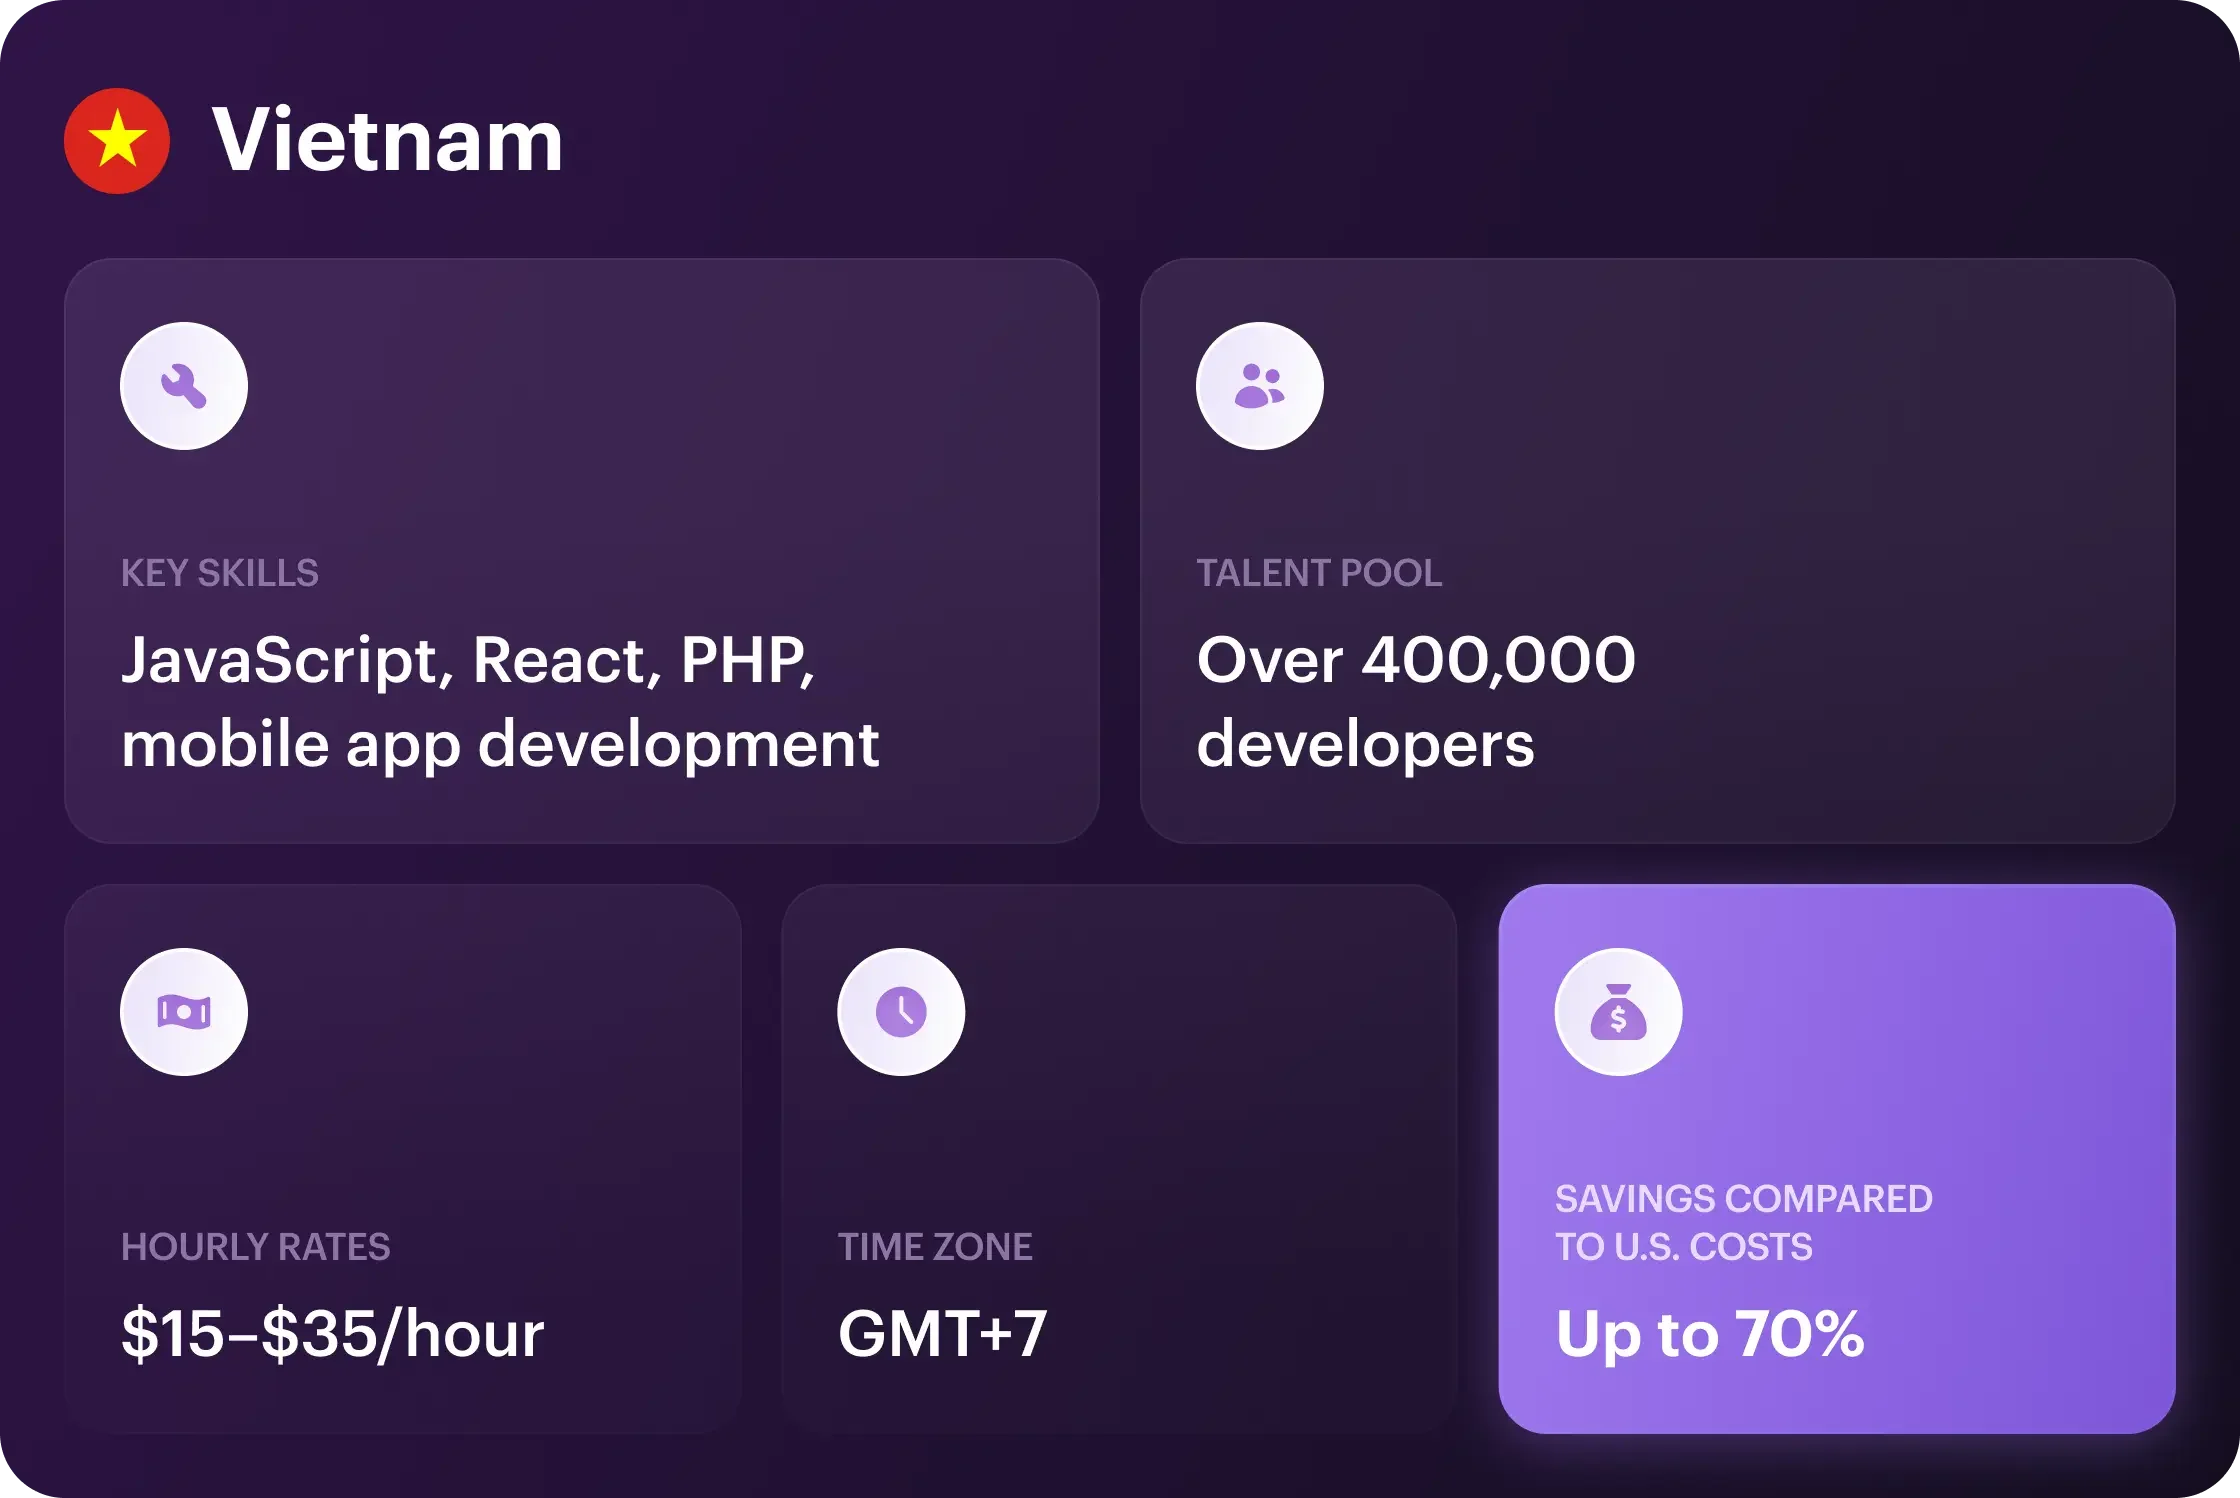Viewport: 2240px width, 1498px height.
Task: Click the banknote icon above Hourly Rates
Action: pos(184,1012)
